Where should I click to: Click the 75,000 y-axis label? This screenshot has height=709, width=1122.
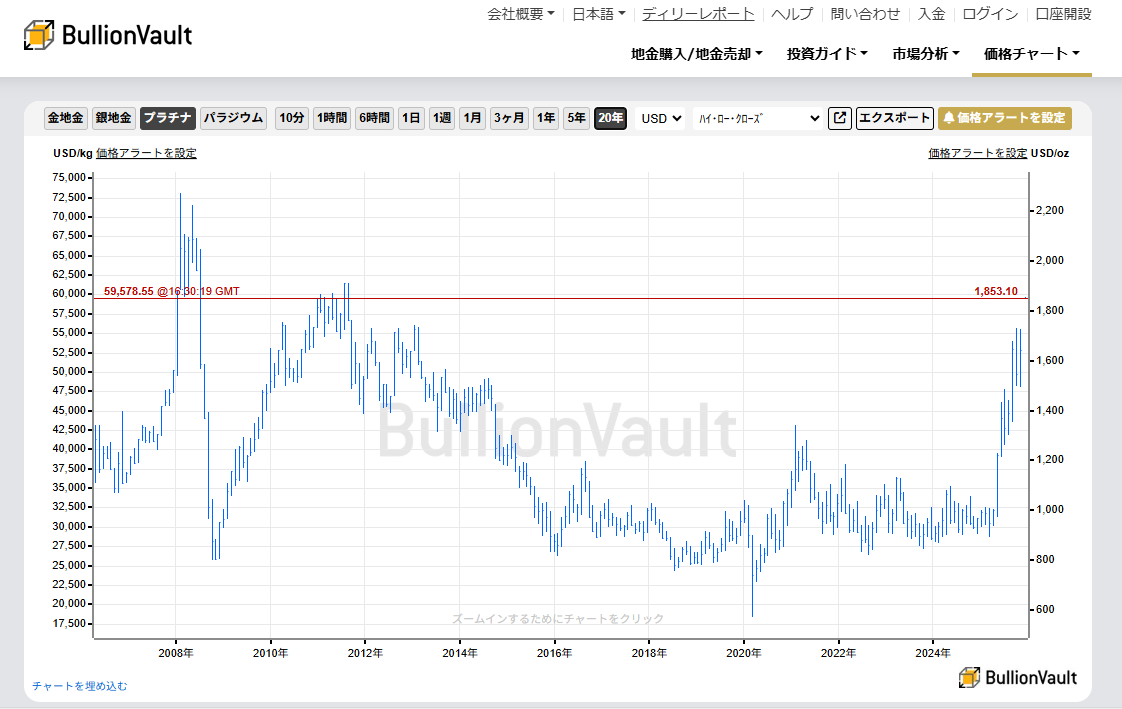[69, 177]
